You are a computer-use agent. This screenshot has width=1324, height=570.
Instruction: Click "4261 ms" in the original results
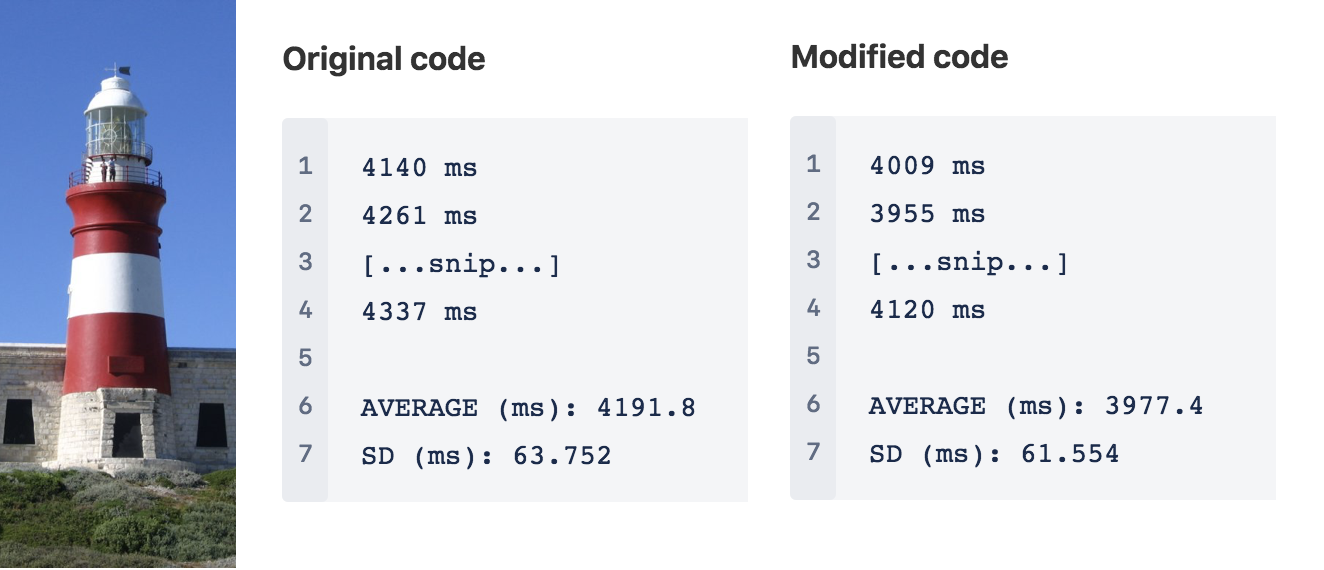click(419, 216)
